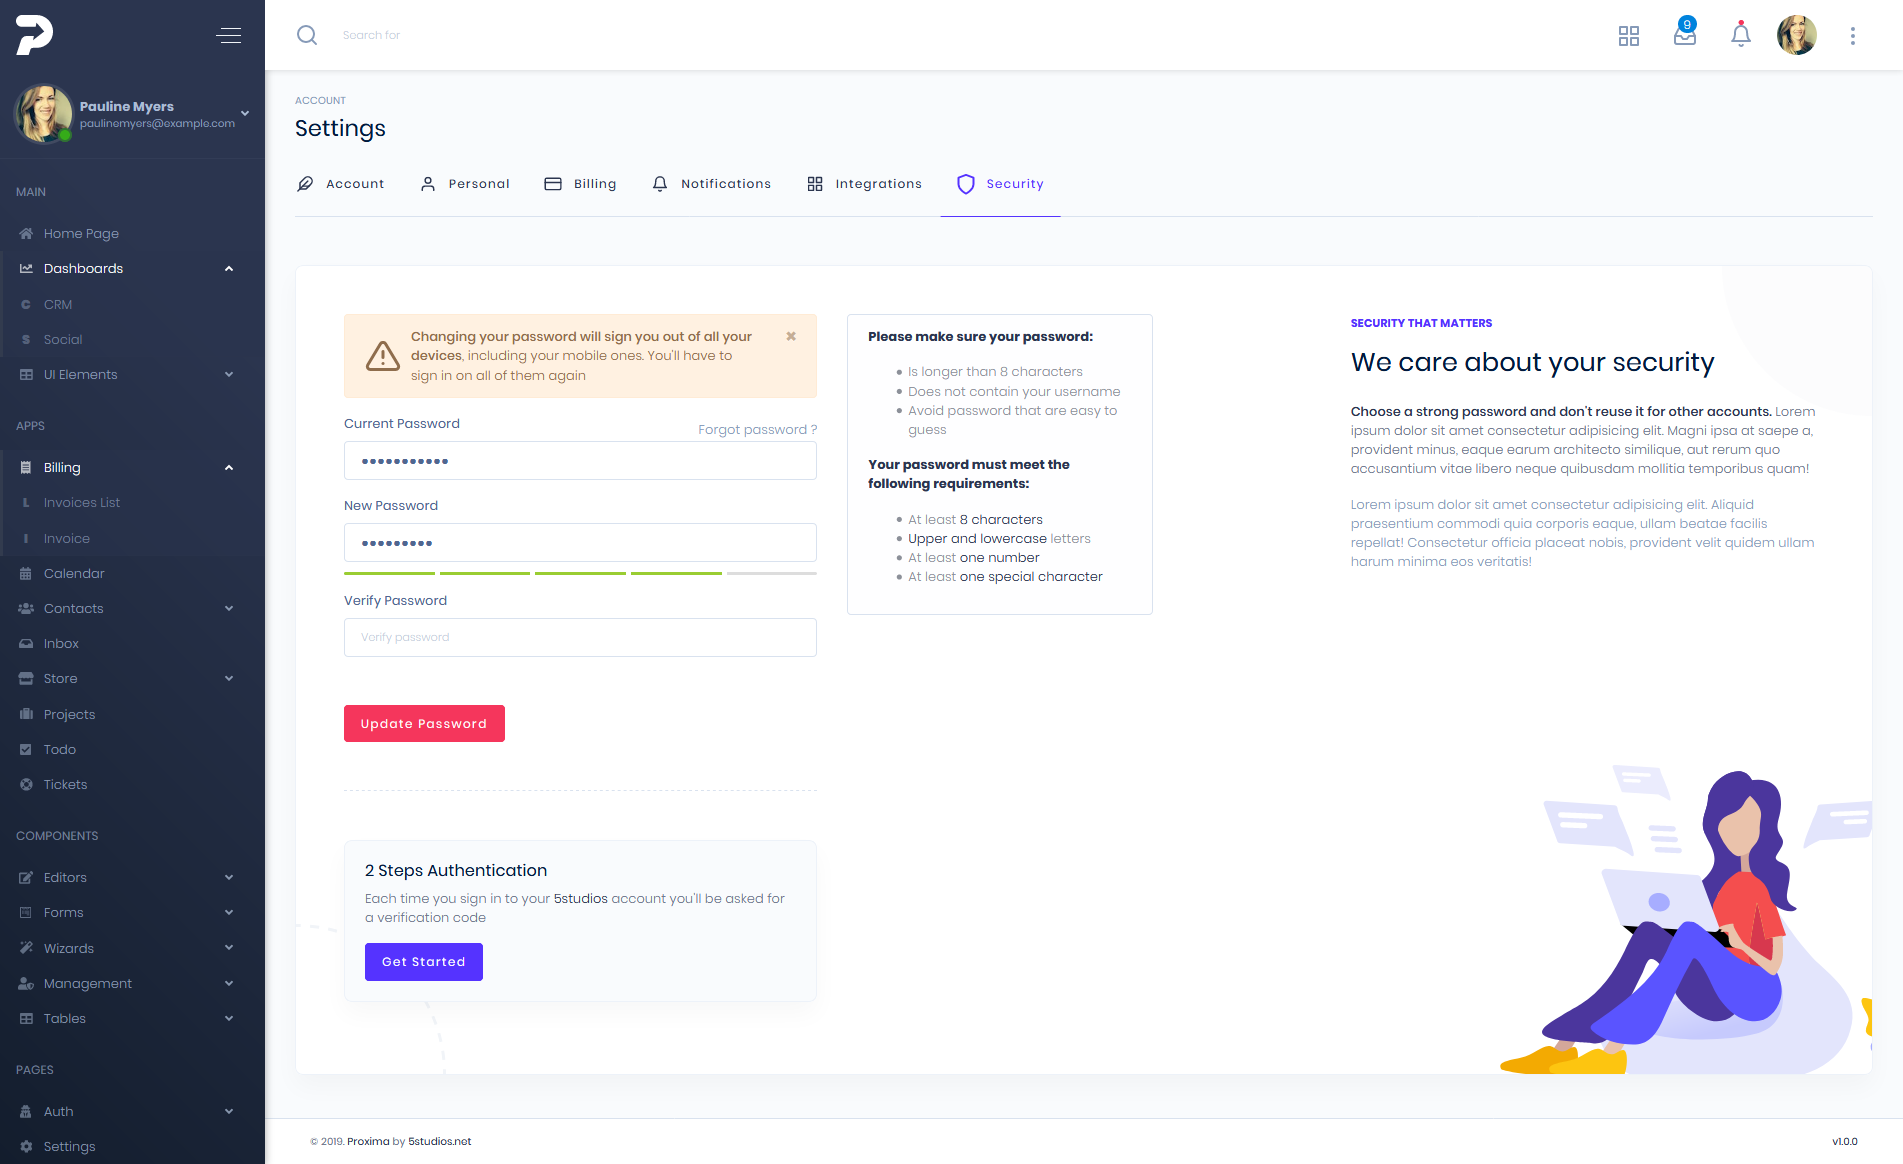Screen dimensions: 1903x1164
Task: Dismiss the password warning alert
Action: point(791,336)
